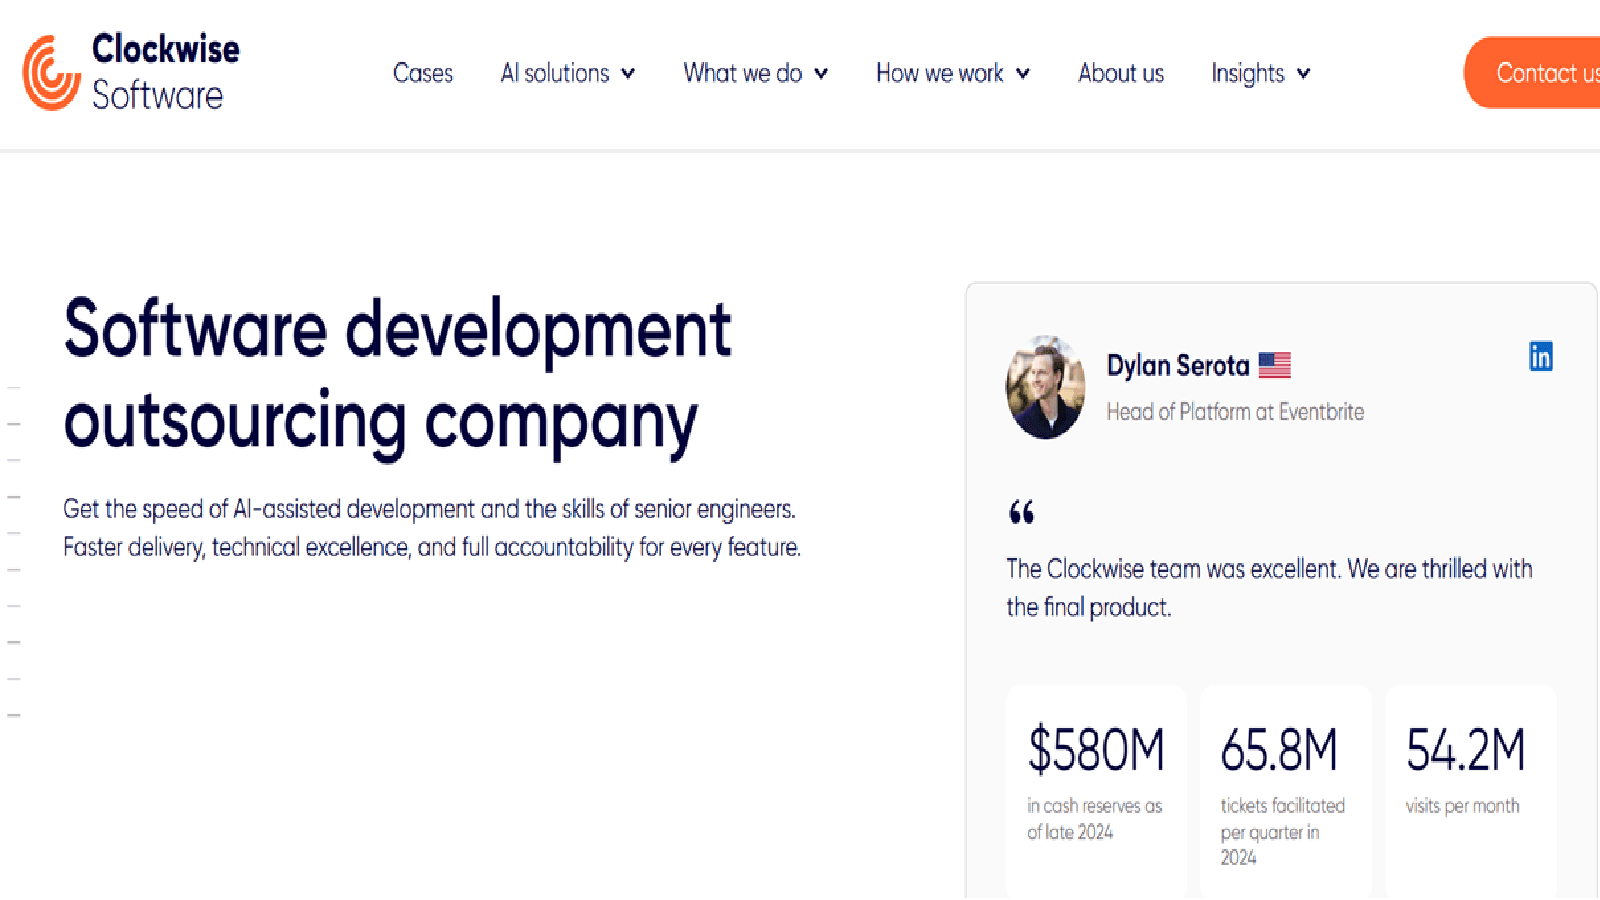
Task: Click the 54.2M visits per month stat card
Action: [x=1471, y=790]
